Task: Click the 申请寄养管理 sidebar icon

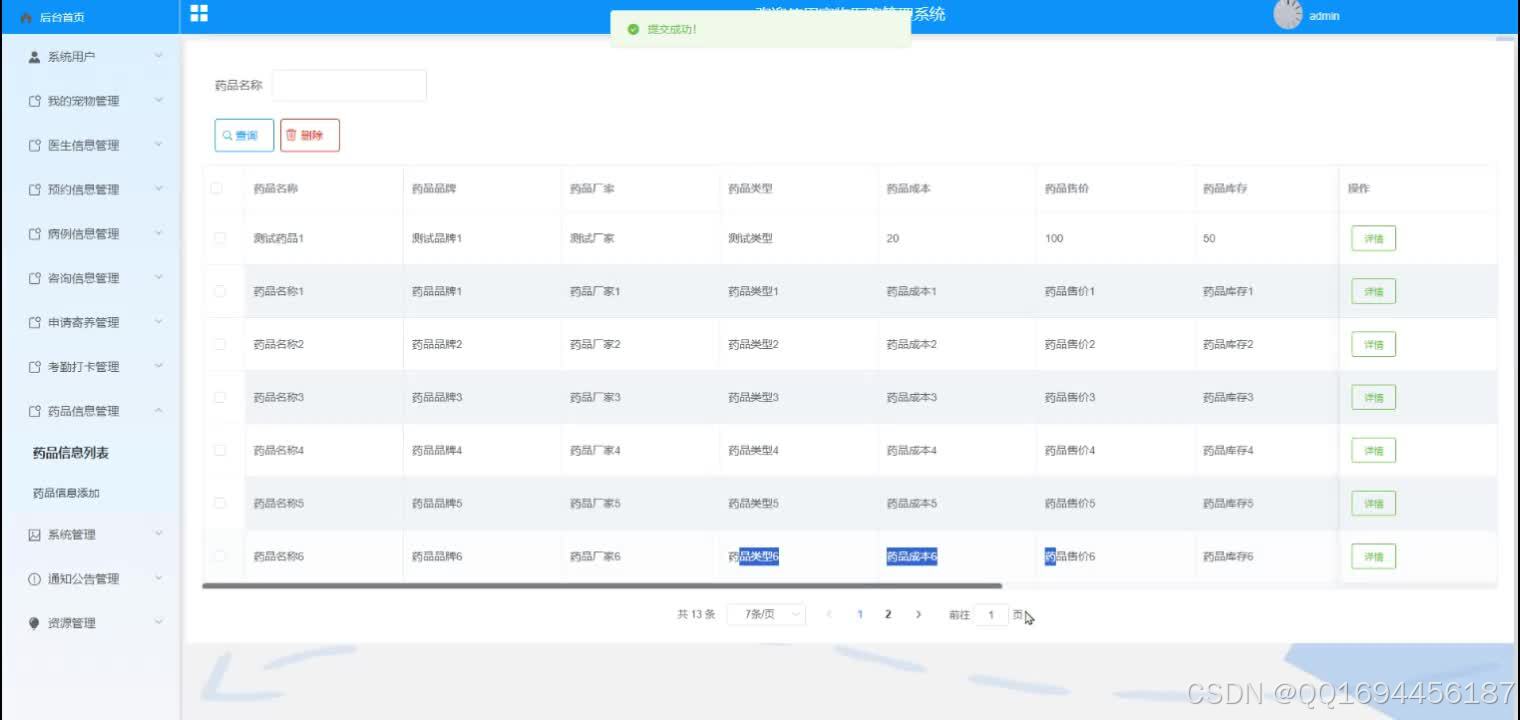Action: [x=35, y=322]
